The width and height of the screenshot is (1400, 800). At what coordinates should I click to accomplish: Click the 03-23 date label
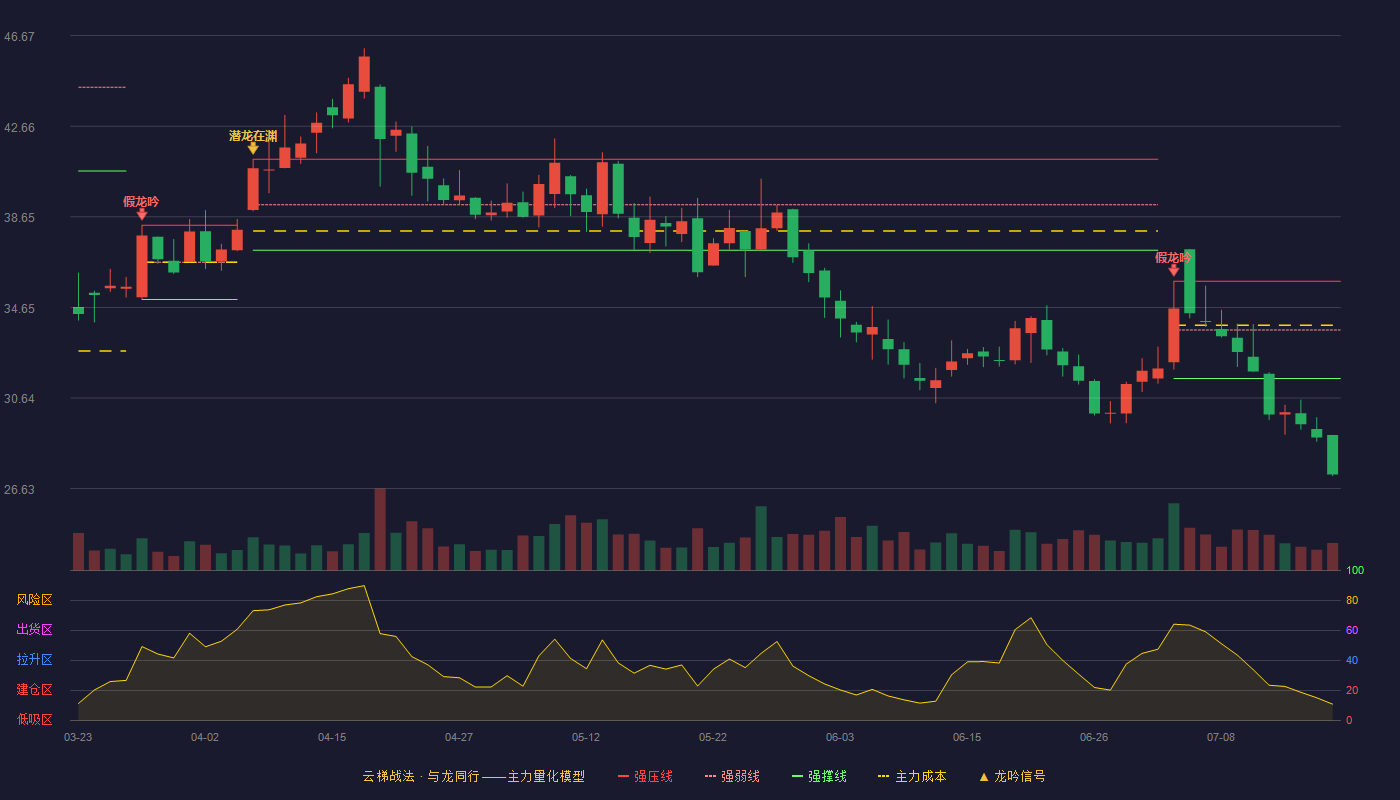click(x=78, y=737)
